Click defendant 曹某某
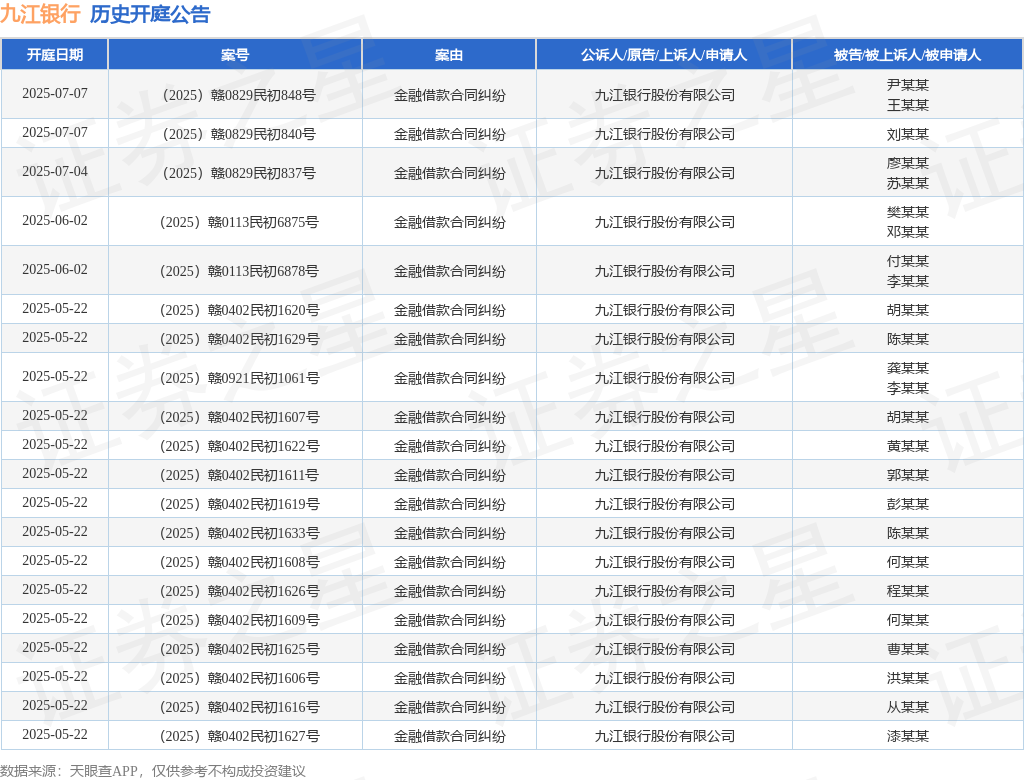The height and width of the screenshot is (780, 1024). point(908,649)
